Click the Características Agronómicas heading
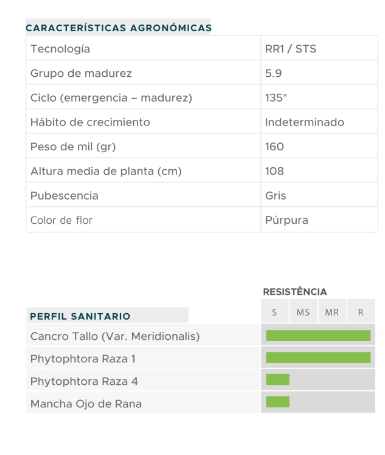385x455 pixels. coord(118,28)
